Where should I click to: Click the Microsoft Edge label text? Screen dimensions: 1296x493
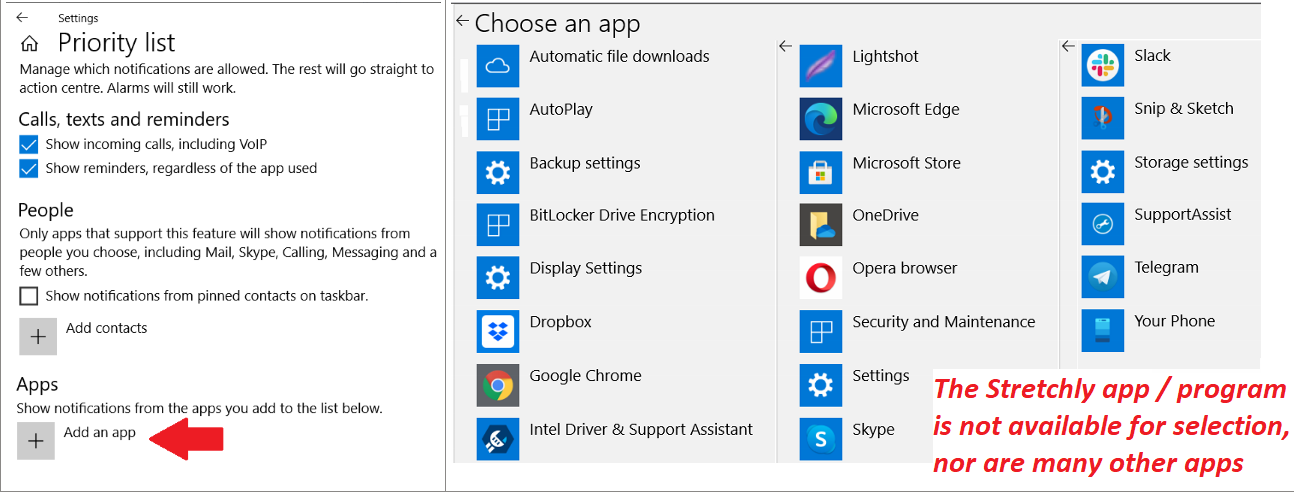click(x=906, y=110)
